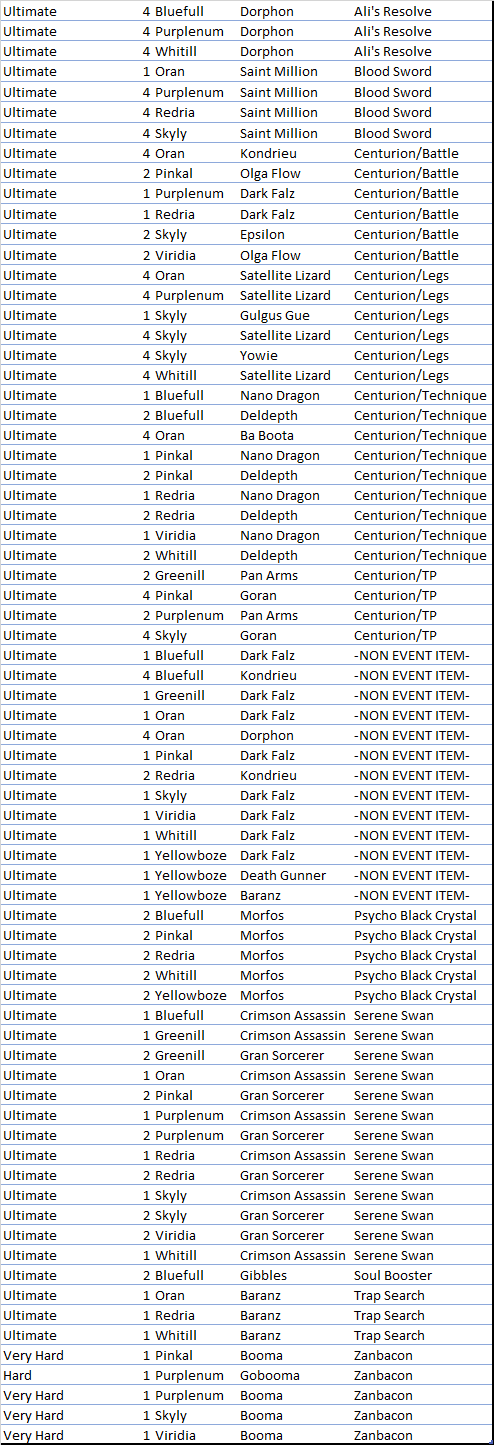Select Baranz in the NON EVENT ITEM row

click(x=260, y=895)
